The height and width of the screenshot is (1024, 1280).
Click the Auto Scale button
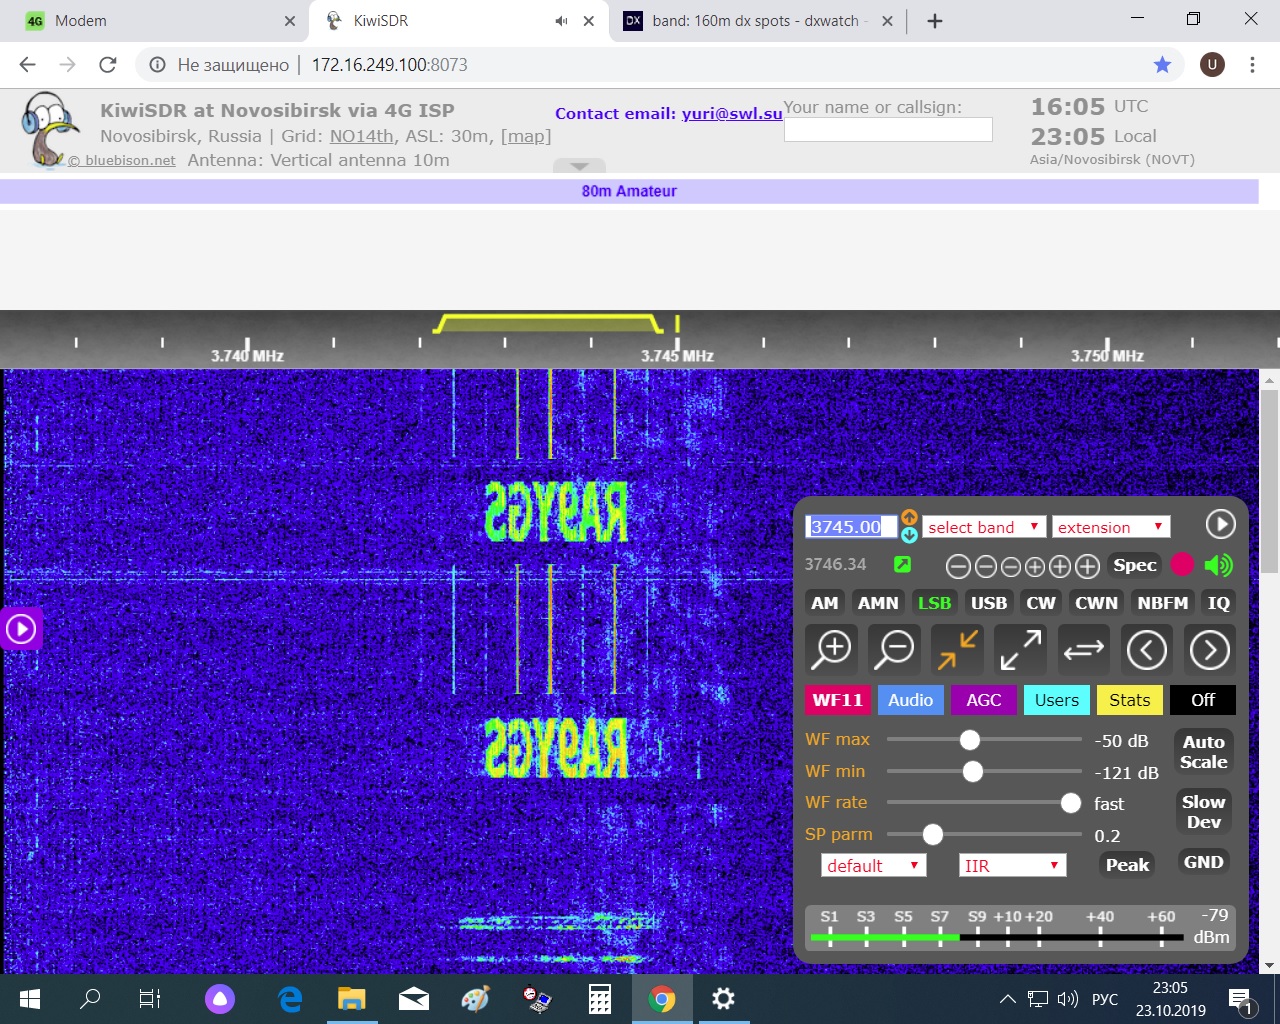click(1203, 752)
